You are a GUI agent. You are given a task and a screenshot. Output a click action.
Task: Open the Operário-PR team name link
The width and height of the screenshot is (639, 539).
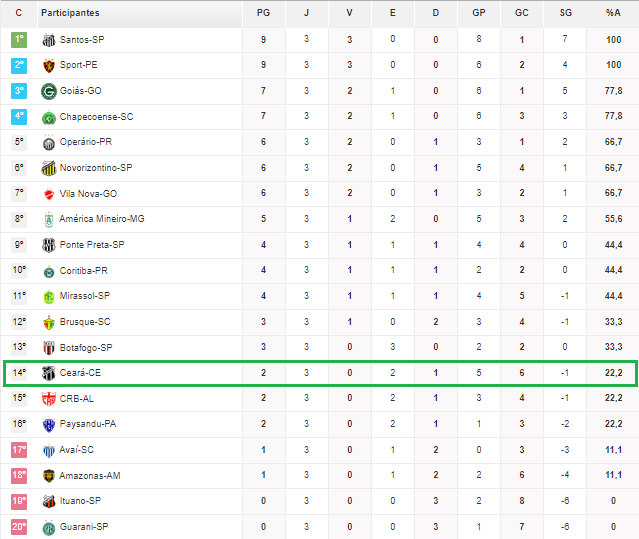click(86, 142)
